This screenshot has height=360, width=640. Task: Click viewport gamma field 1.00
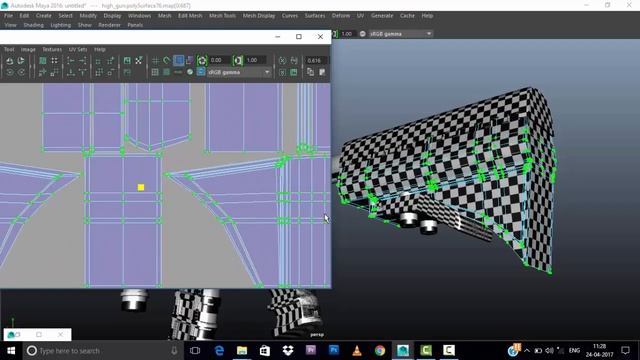[348, 34]
